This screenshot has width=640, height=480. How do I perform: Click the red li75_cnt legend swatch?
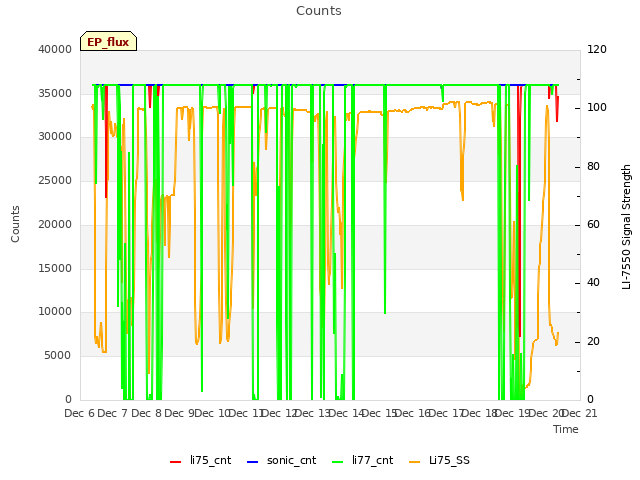[176, 462]
